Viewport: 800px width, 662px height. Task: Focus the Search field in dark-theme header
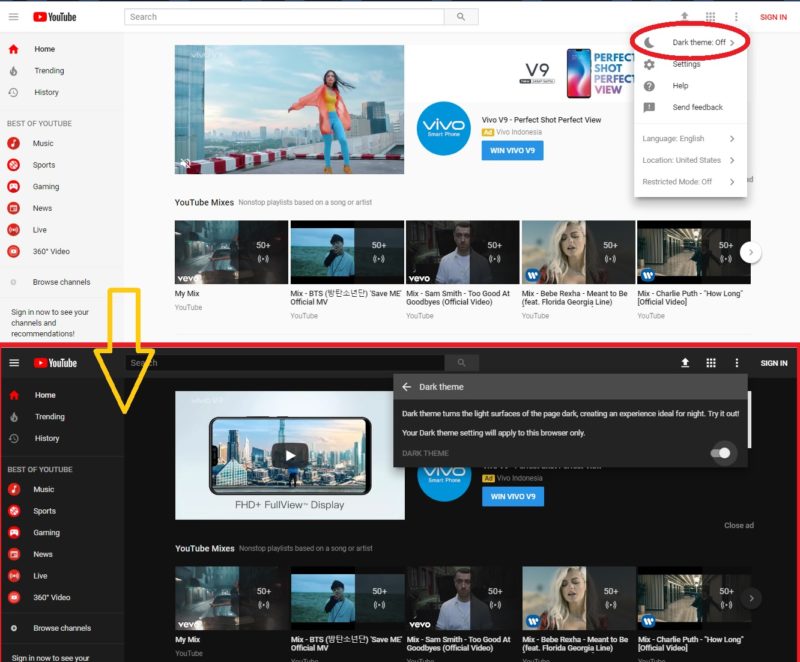285,363
